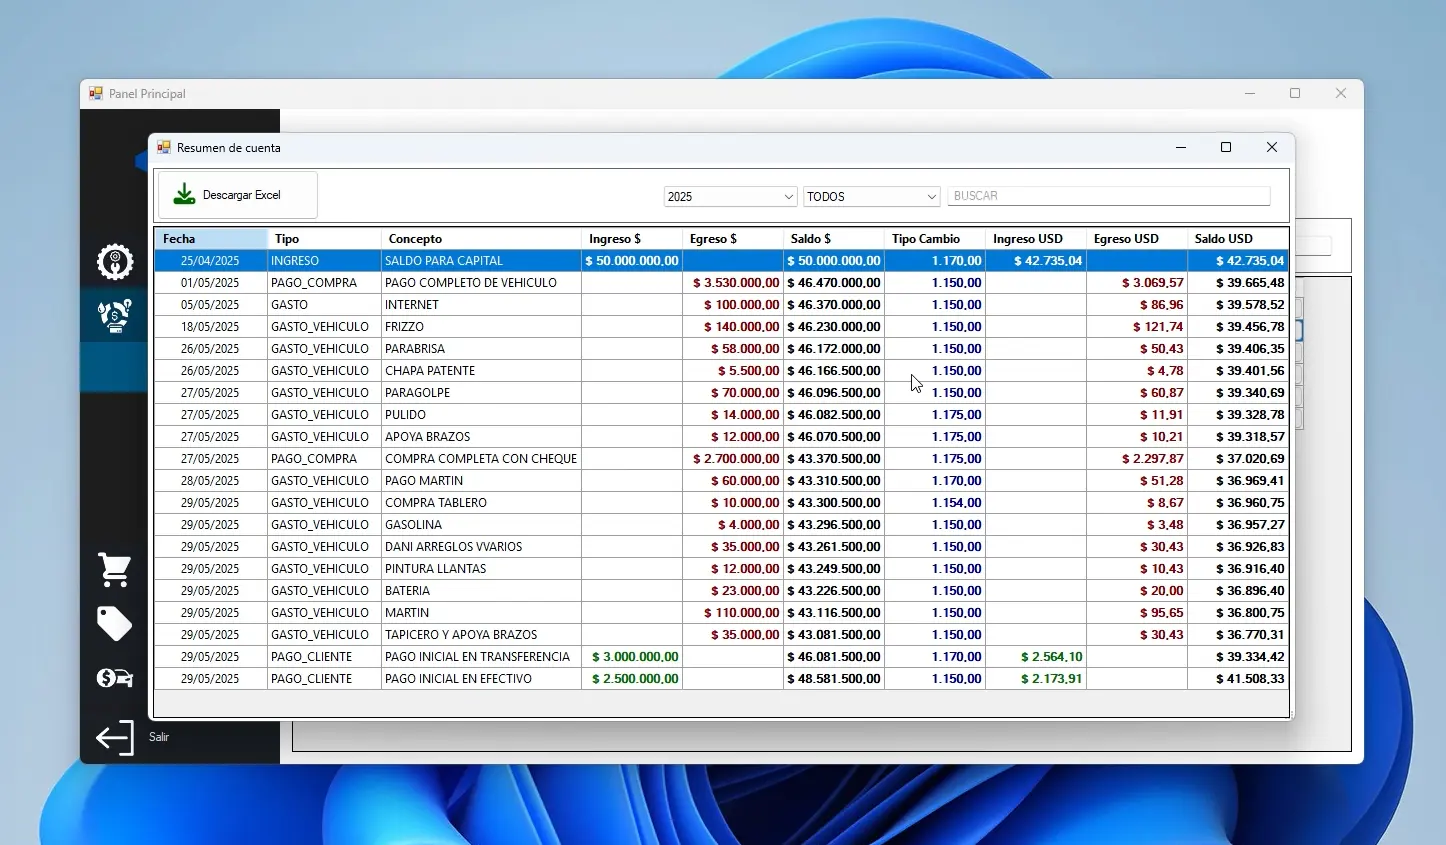Select the PAGO COMPLETO DE VEHICULO cell

pyautogui.click(x=481, y=283)
